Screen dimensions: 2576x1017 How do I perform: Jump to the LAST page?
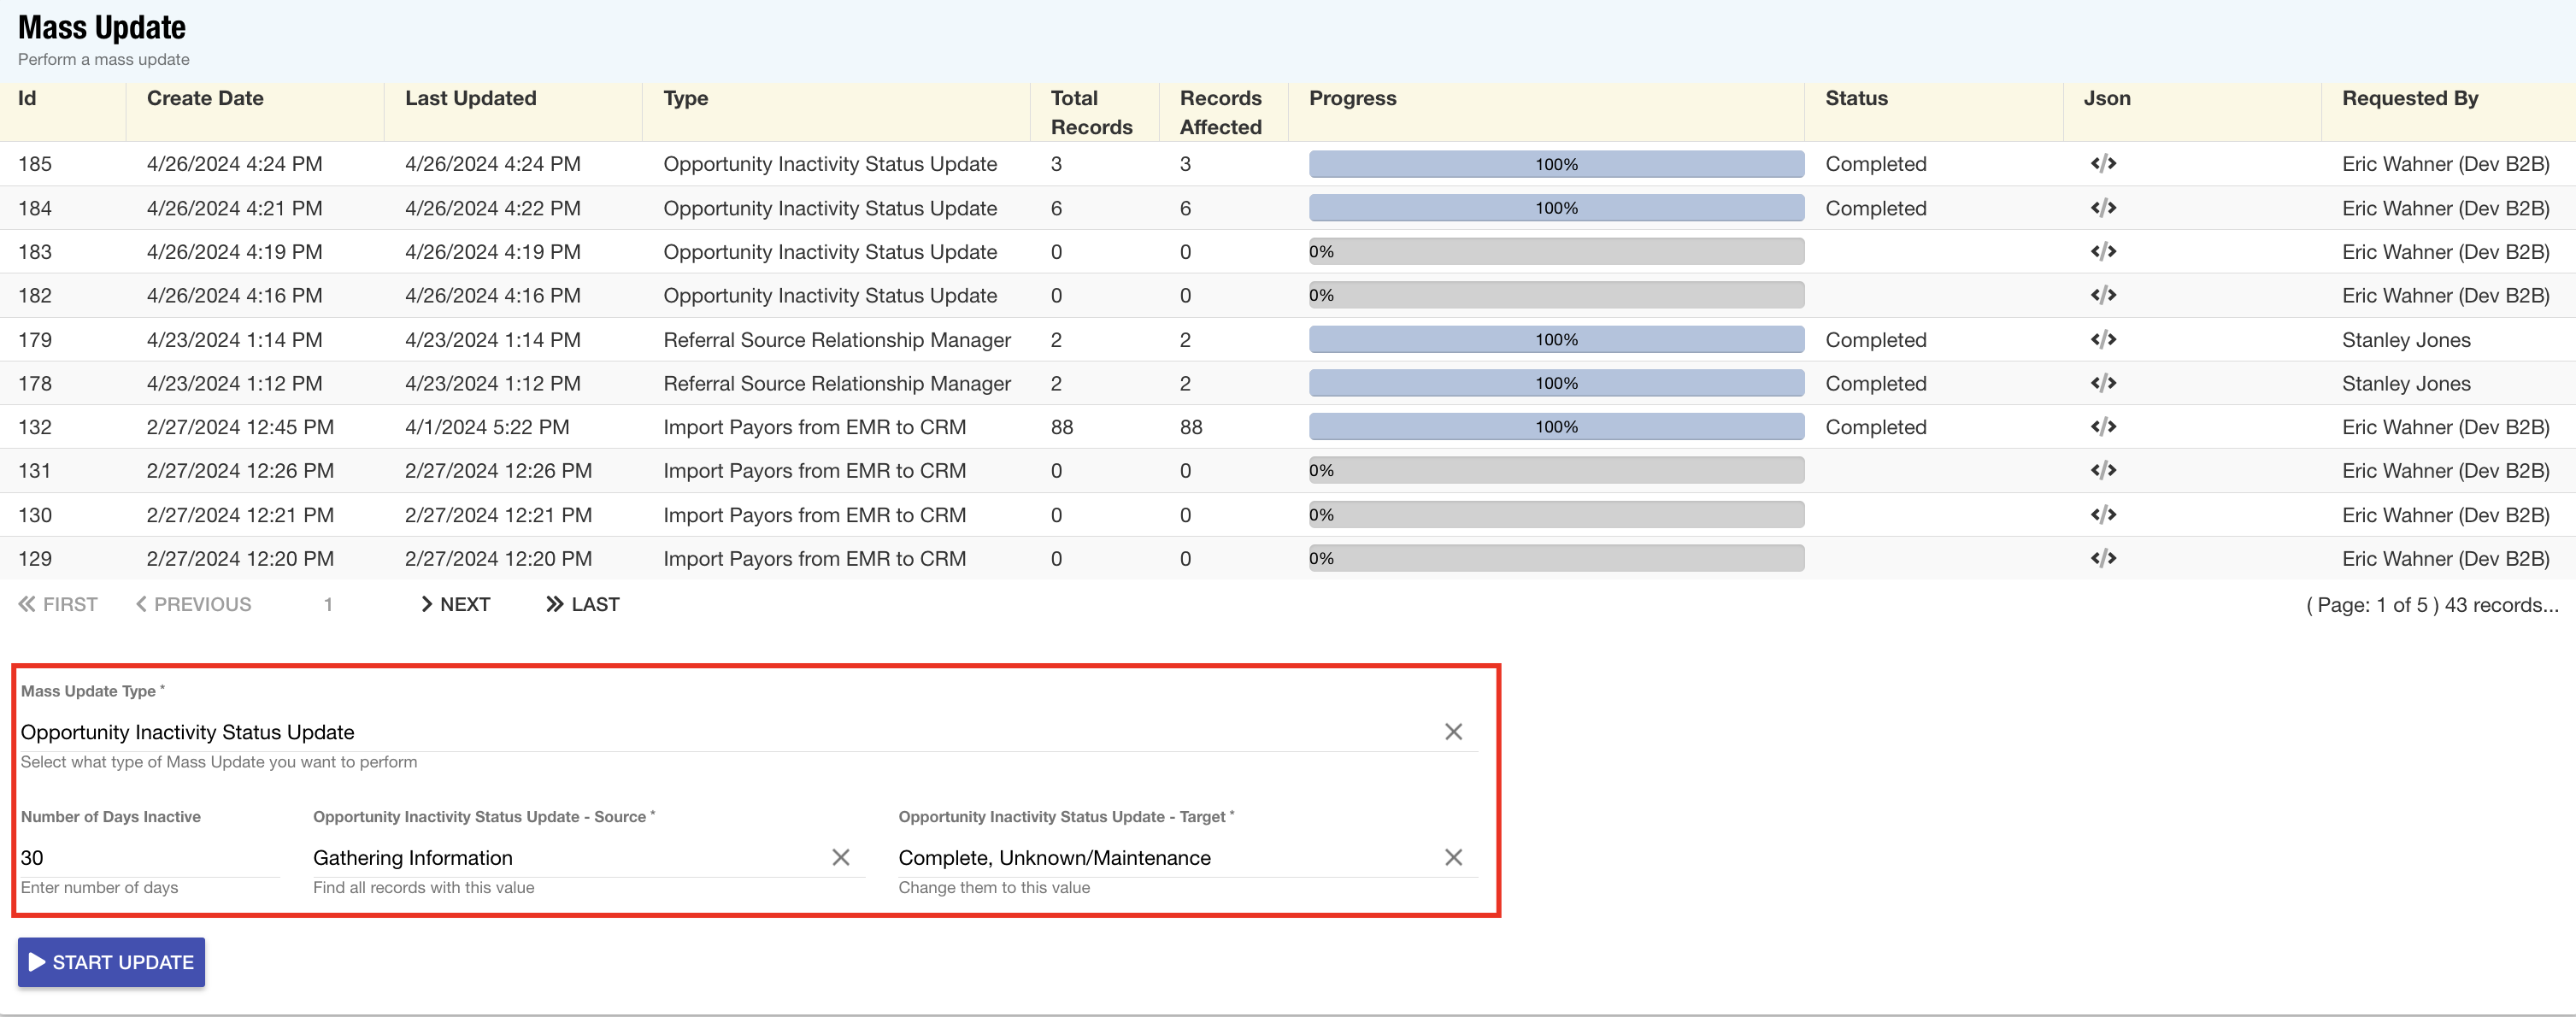[x=583, y=605]
